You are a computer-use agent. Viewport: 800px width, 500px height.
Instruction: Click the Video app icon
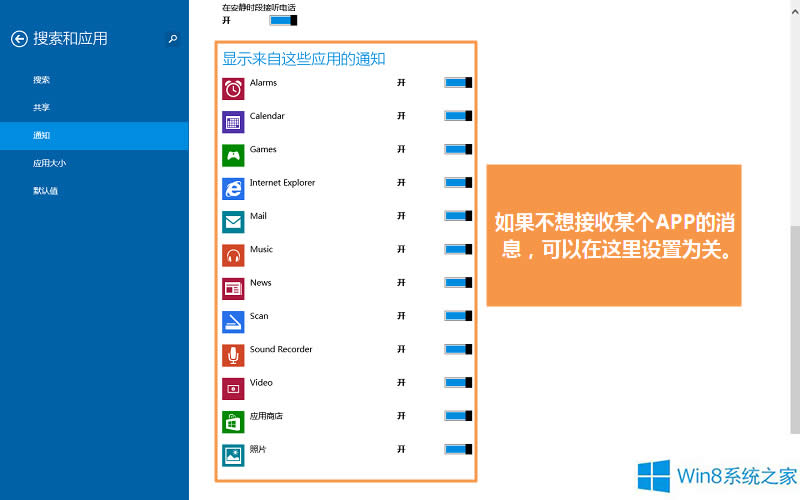tap(233, 389)
